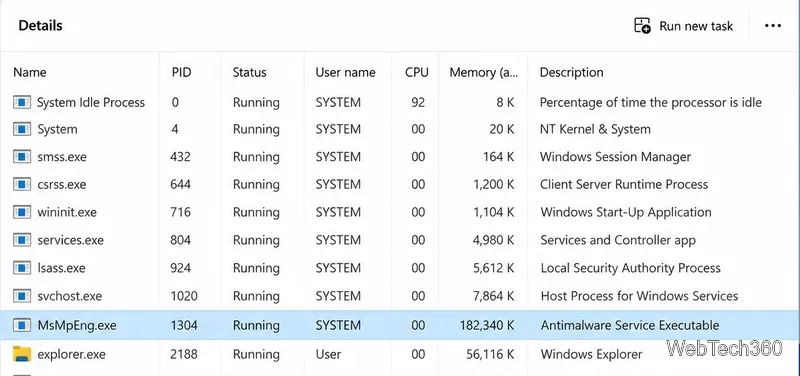Image resolution: width=800 pixels, height=376 pixels.
Task: Click PID value 432
Action: (181, 157)
